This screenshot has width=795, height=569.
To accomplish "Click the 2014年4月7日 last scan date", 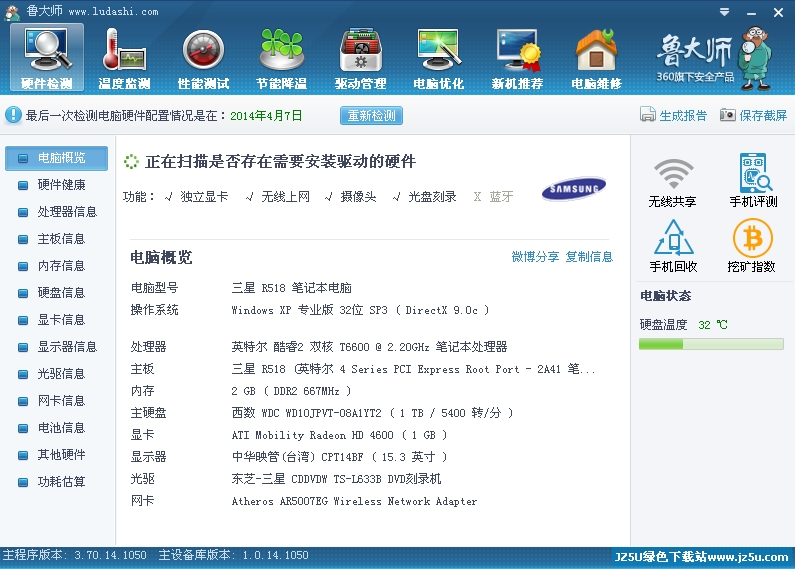I will [x=266, y=116].
